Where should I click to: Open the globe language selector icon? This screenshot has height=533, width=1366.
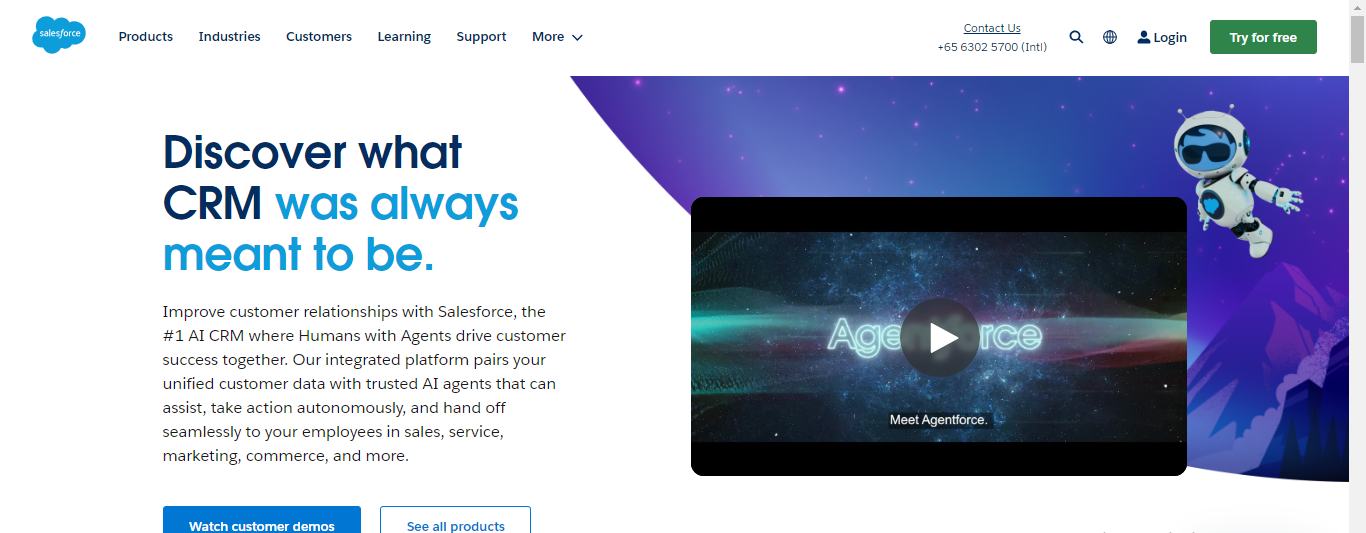[1110, 37]
